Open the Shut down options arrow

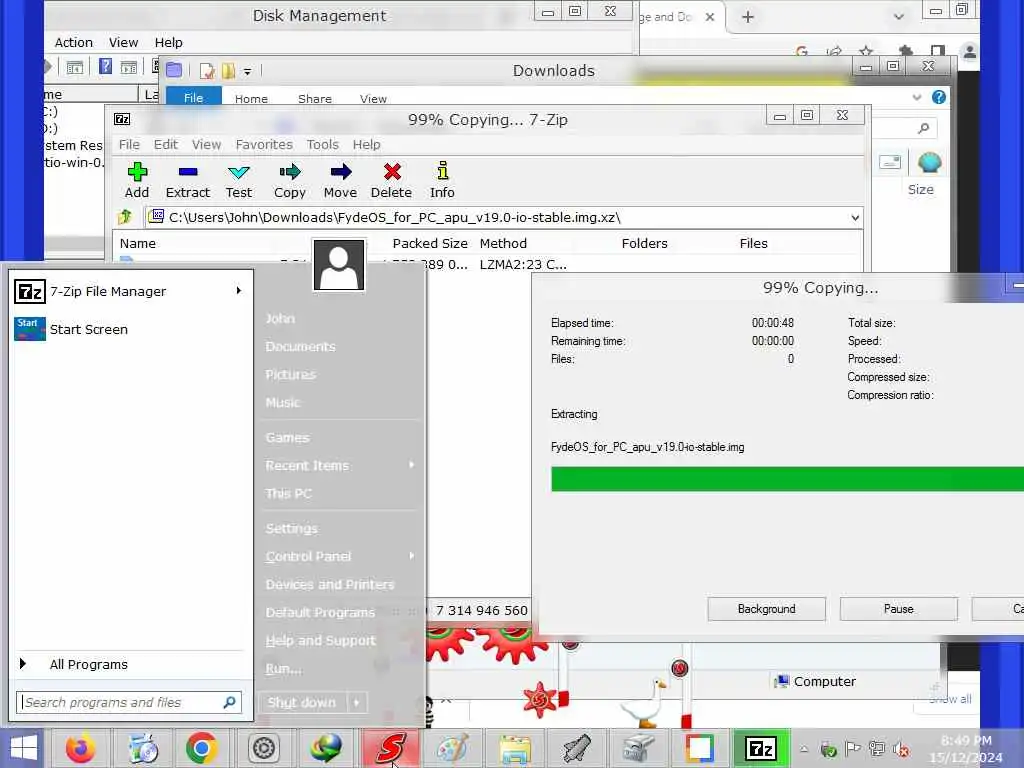357,703
